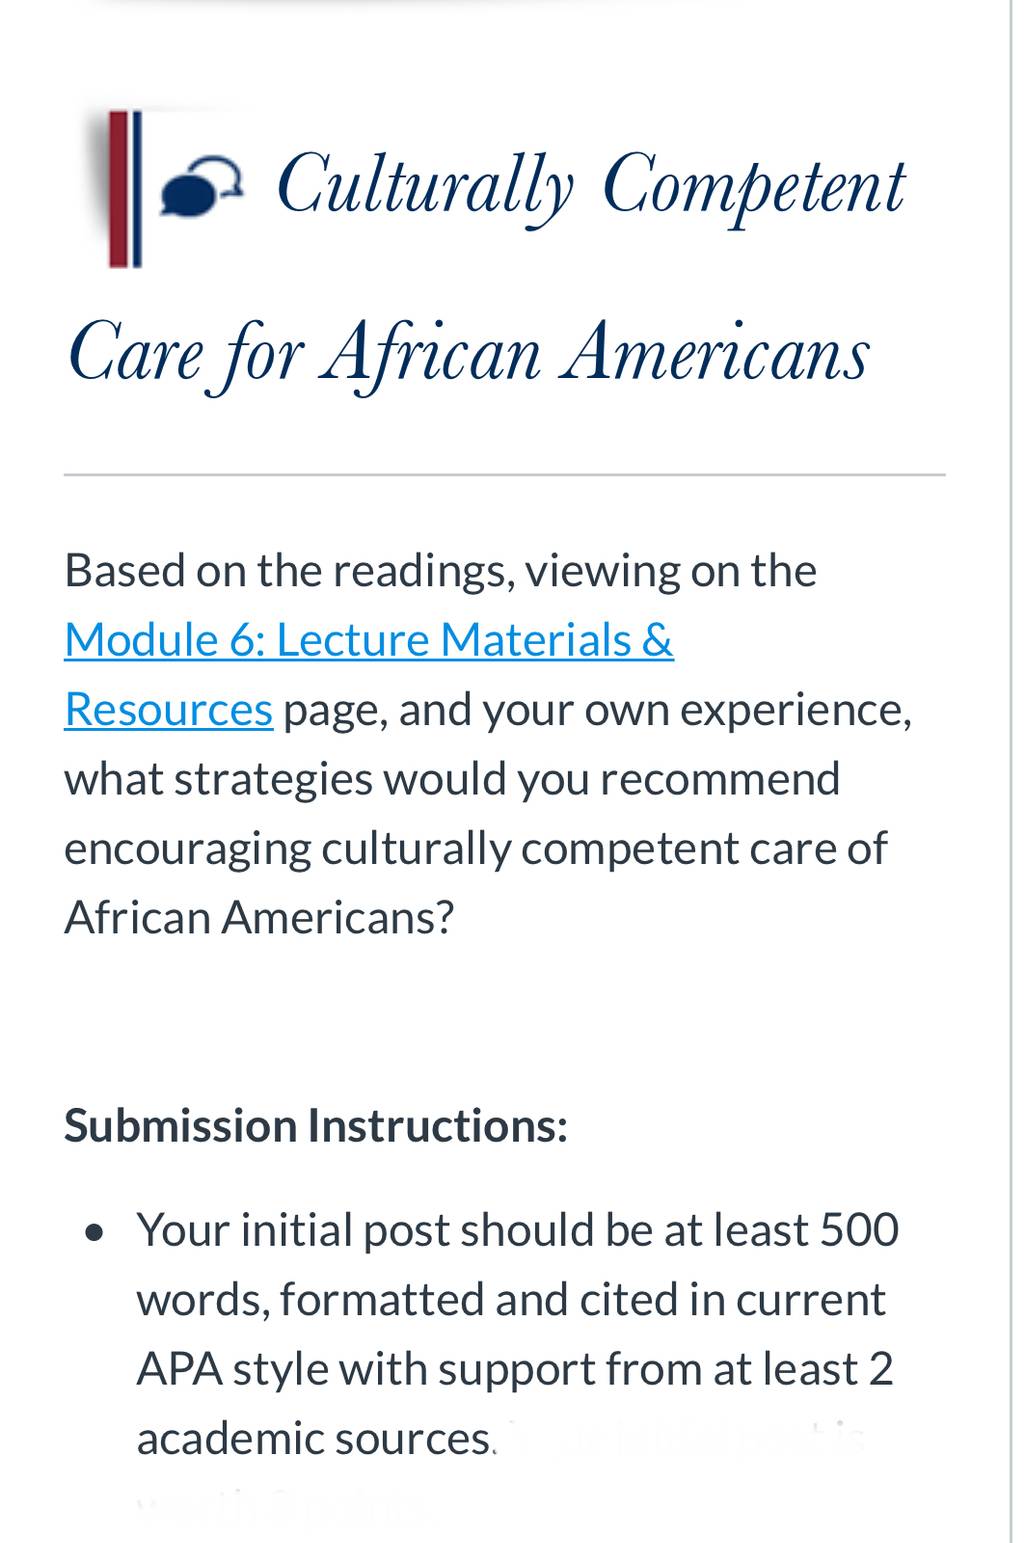Click the vertical scrollbar line at right edge
This screenshot has height=1543, width=1024.
[1011, 771]
